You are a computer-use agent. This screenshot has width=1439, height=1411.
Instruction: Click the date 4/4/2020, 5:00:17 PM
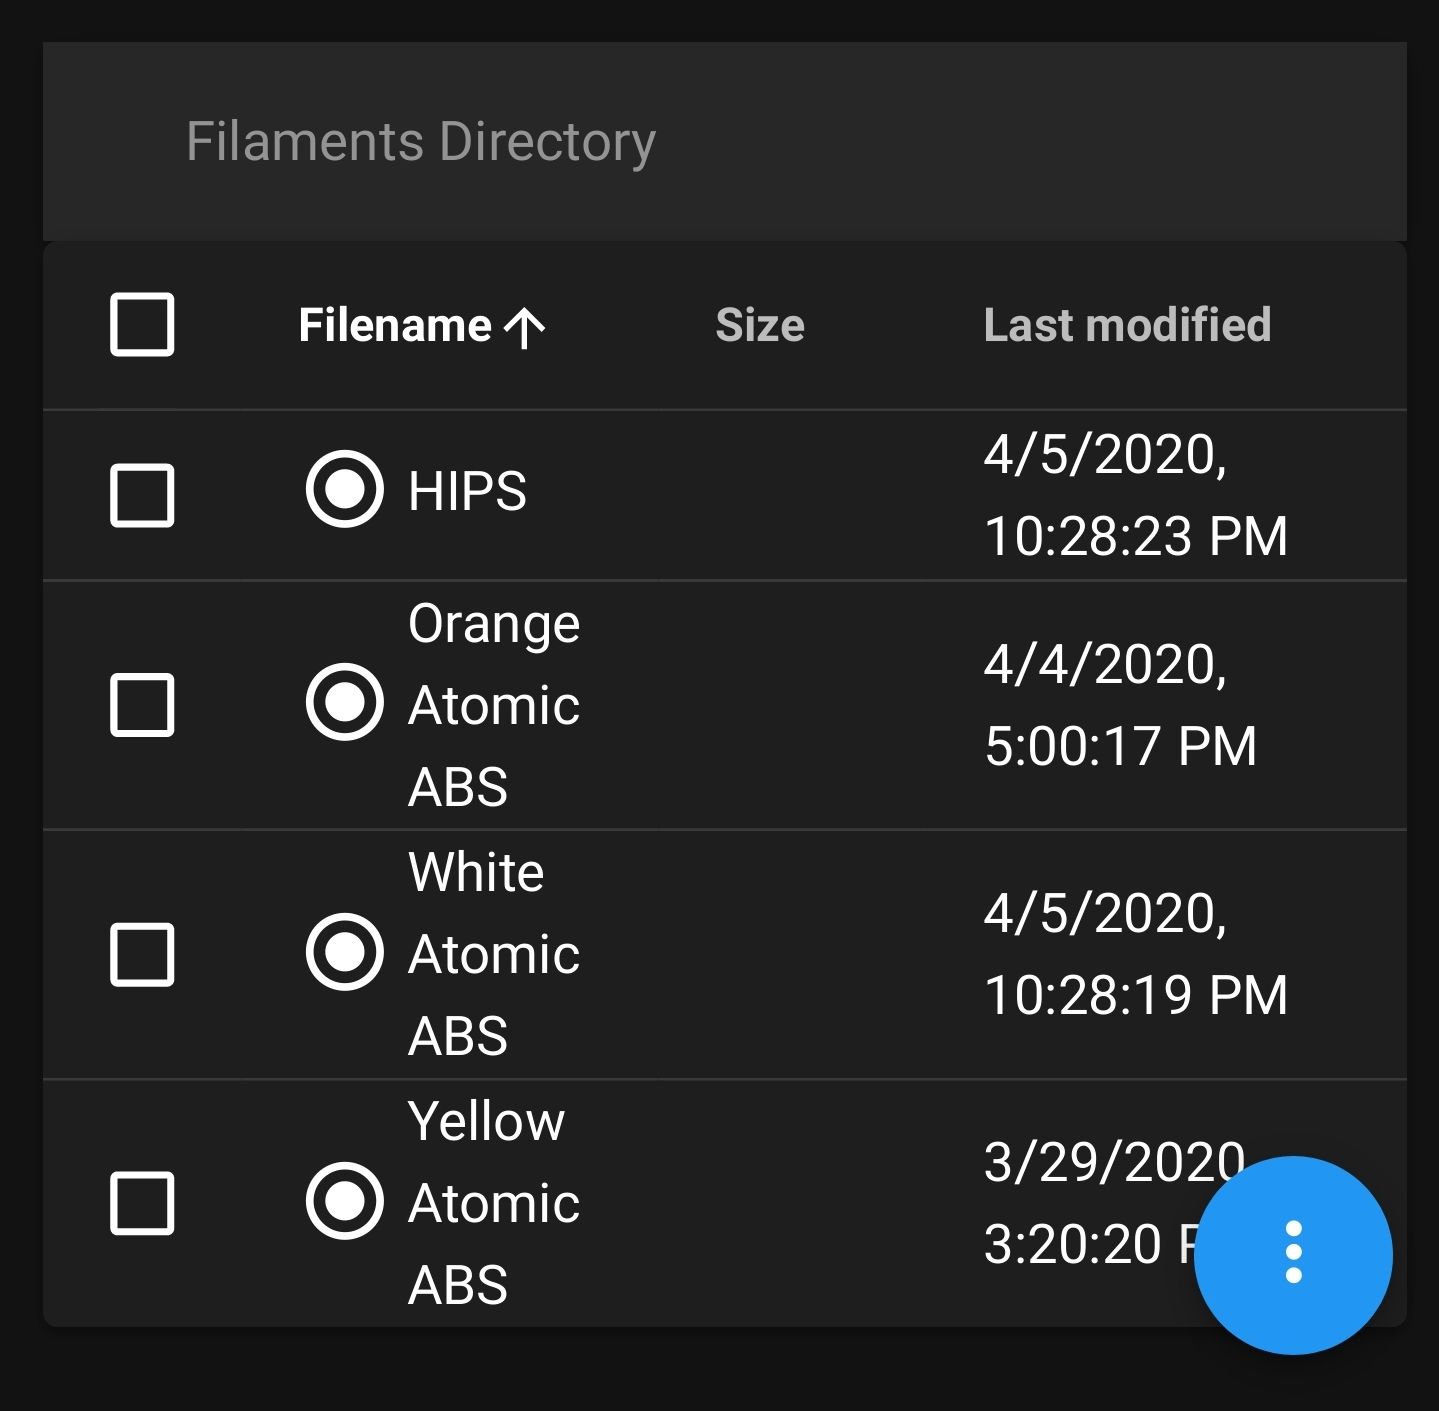click(1120, 705)
